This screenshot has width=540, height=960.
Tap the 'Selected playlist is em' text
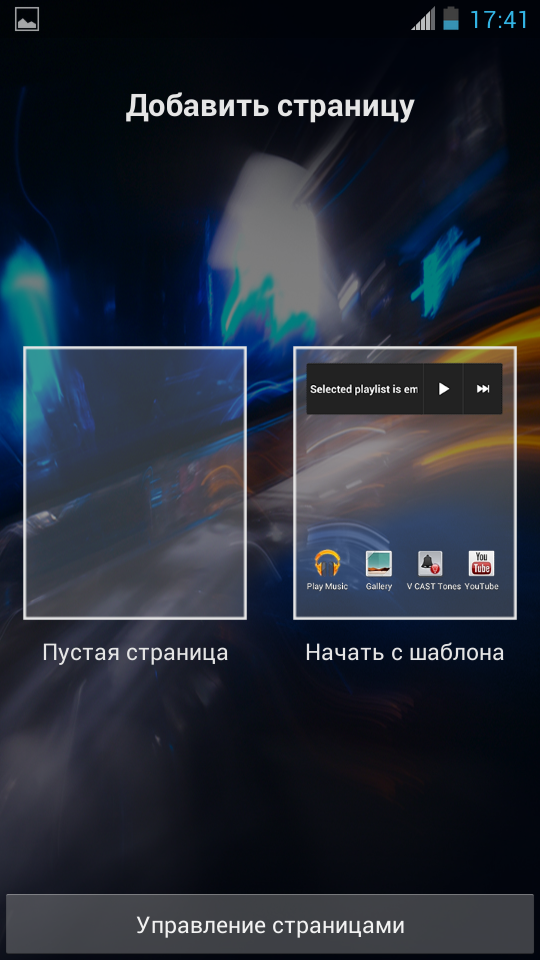(364, 389)
